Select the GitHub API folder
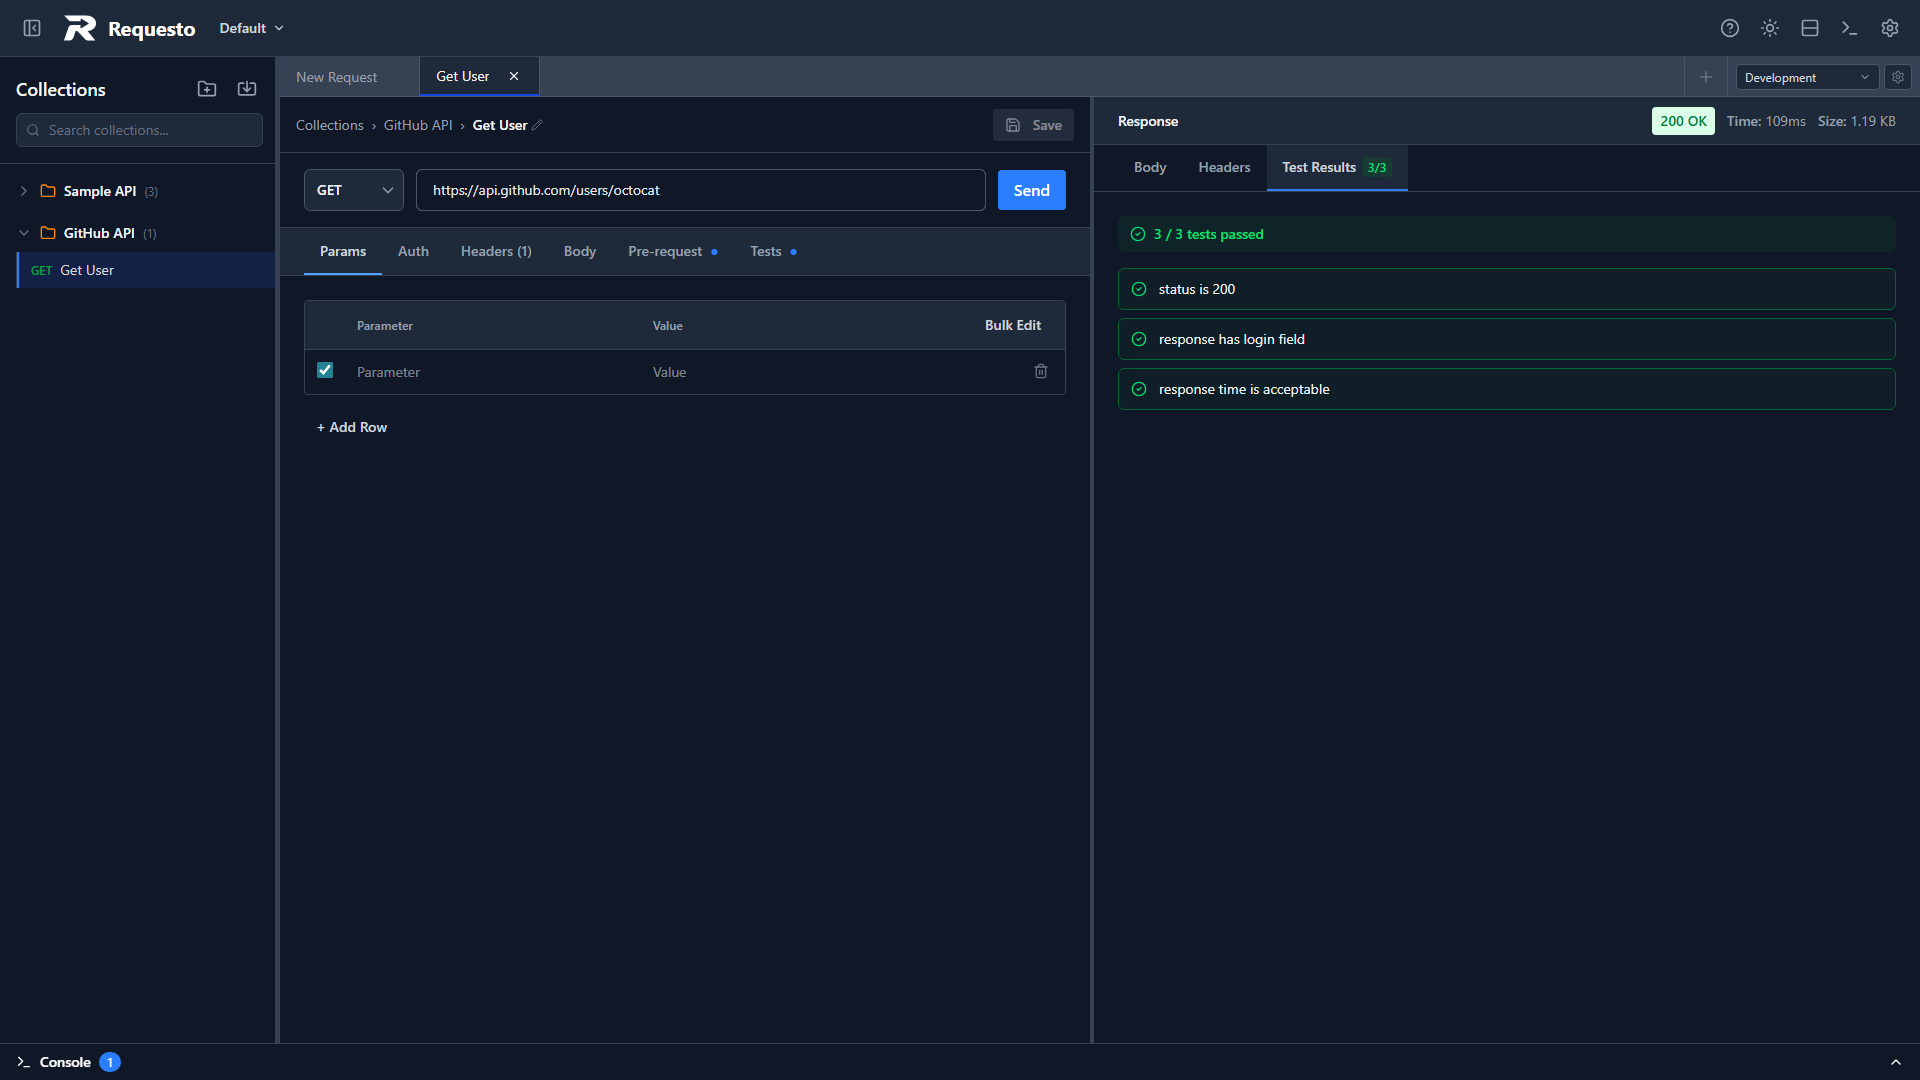This screenshot has height=1080, width=1920. 98,233
